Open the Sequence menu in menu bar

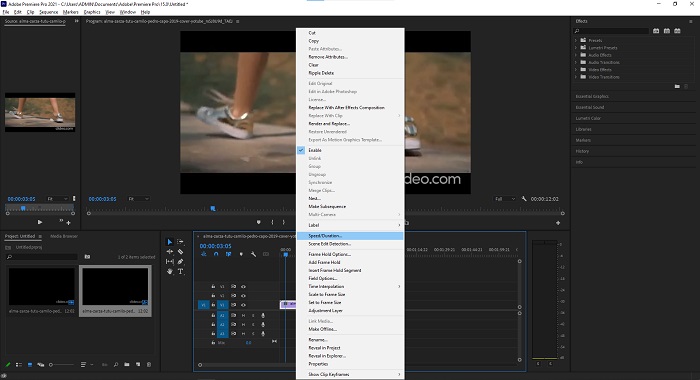(48, 12)
